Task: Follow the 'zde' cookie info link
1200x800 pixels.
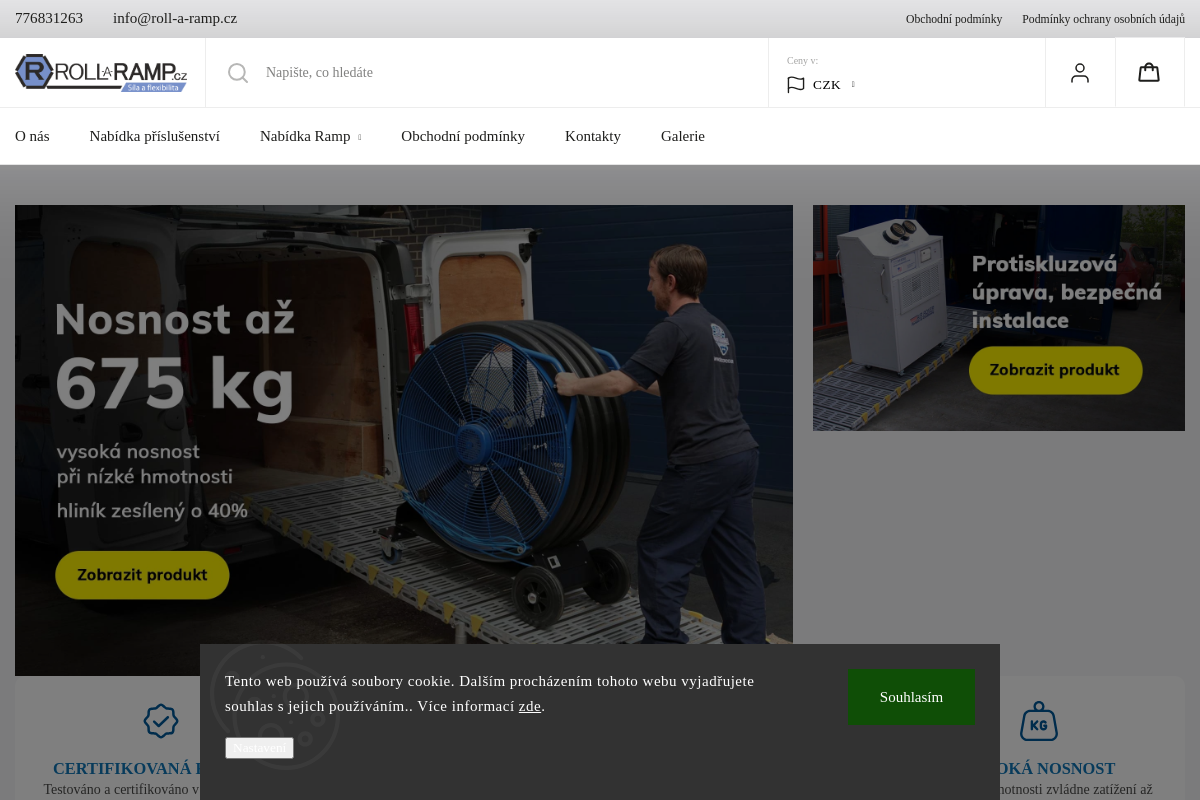Action: tap(530, 706)
